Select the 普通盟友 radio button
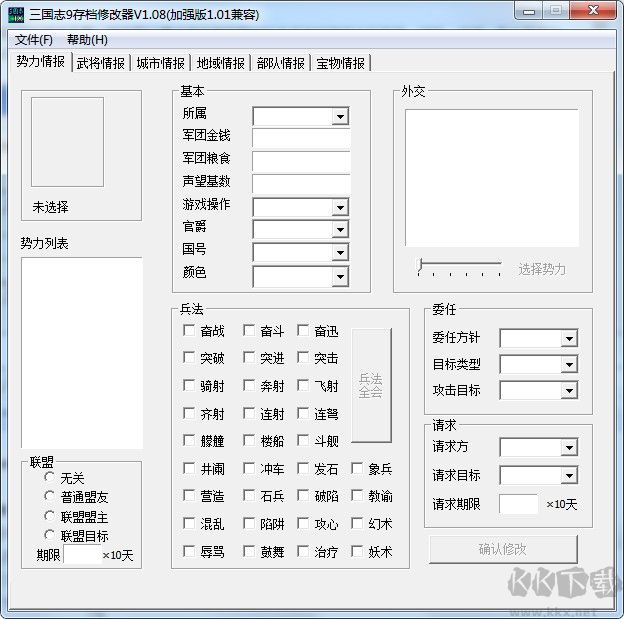Screen dimensions: 624x619 coord(49,497)
